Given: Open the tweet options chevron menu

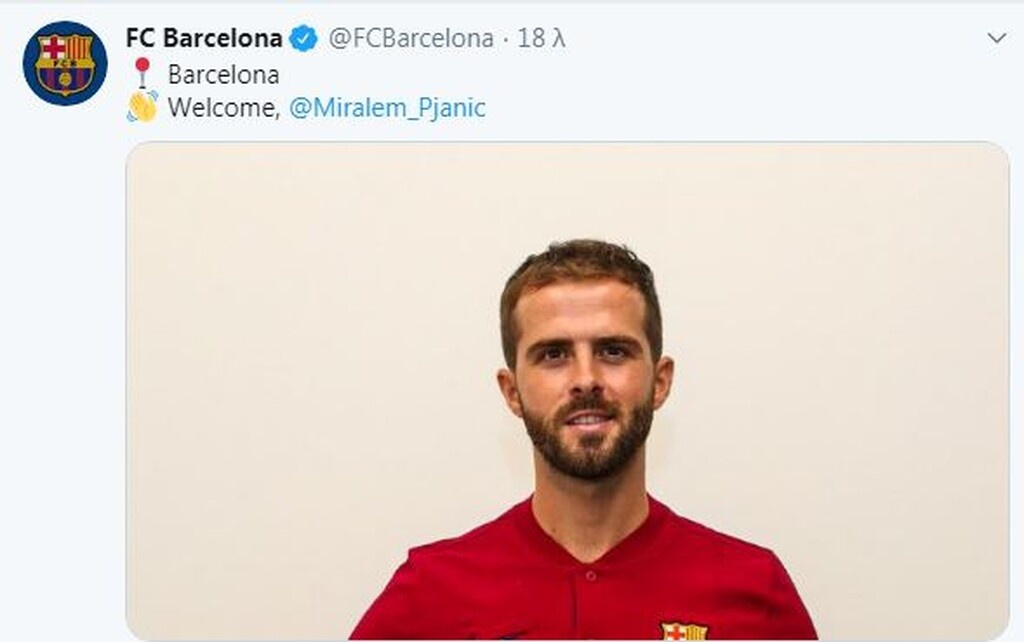Looking at the screenshot, I should click(997, 38).
